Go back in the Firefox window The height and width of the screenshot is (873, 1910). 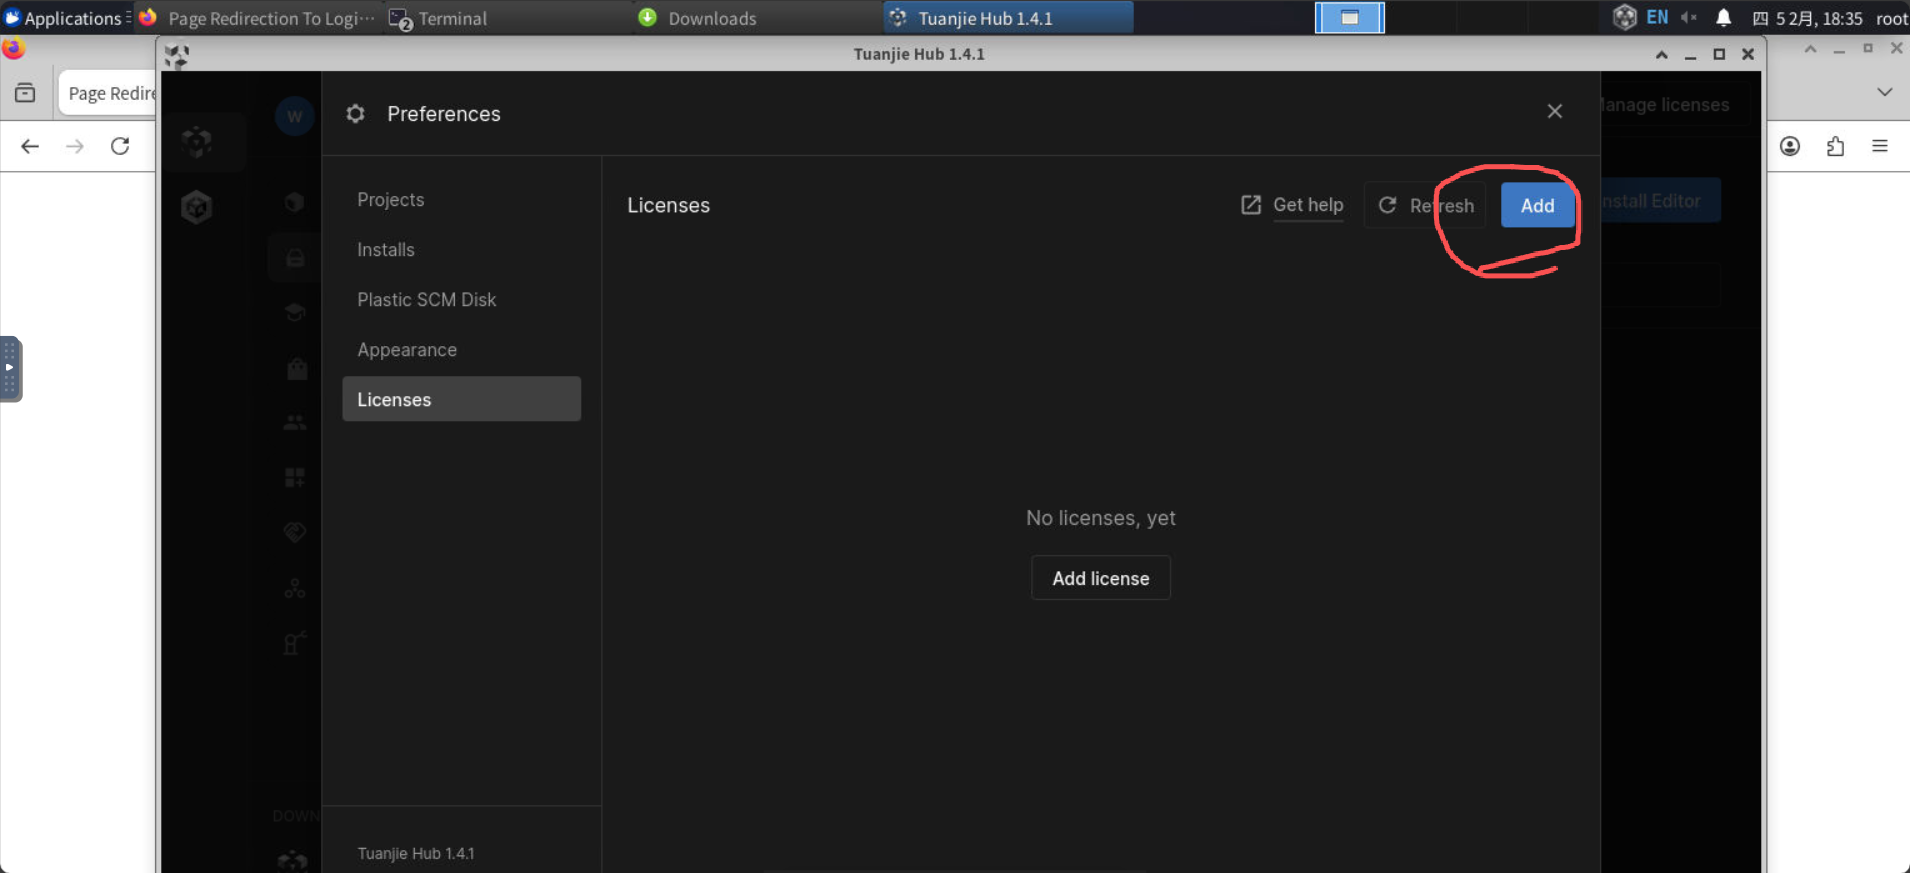click(x=30, y=146)
